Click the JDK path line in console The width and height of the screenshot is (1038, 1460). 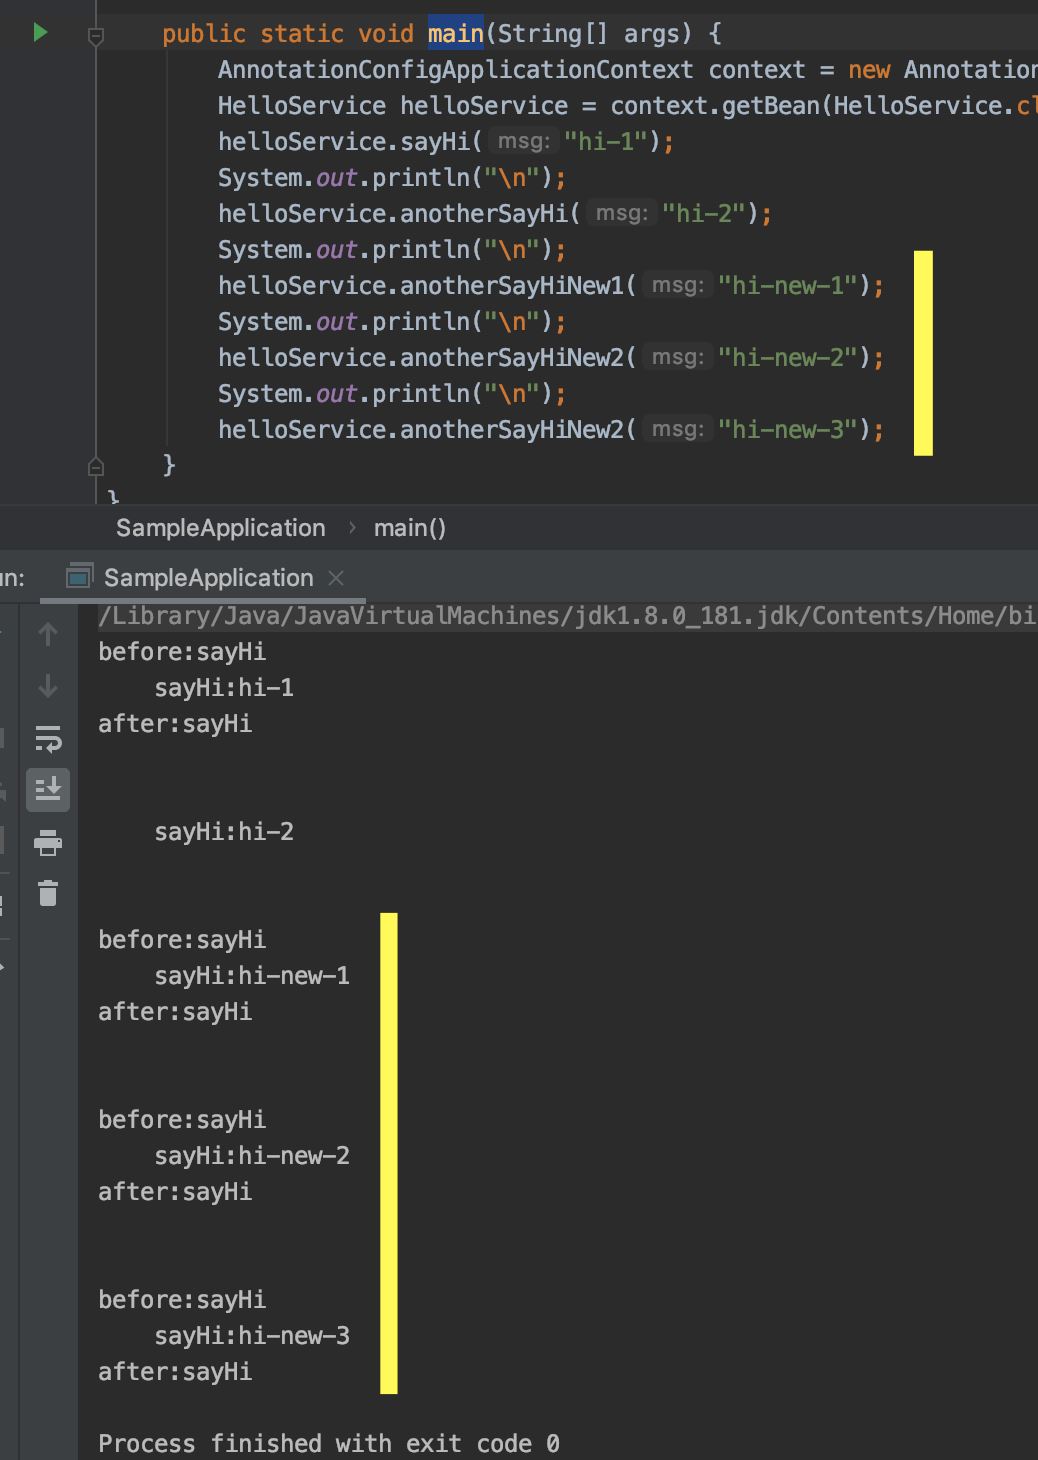(x=567, y=615)
